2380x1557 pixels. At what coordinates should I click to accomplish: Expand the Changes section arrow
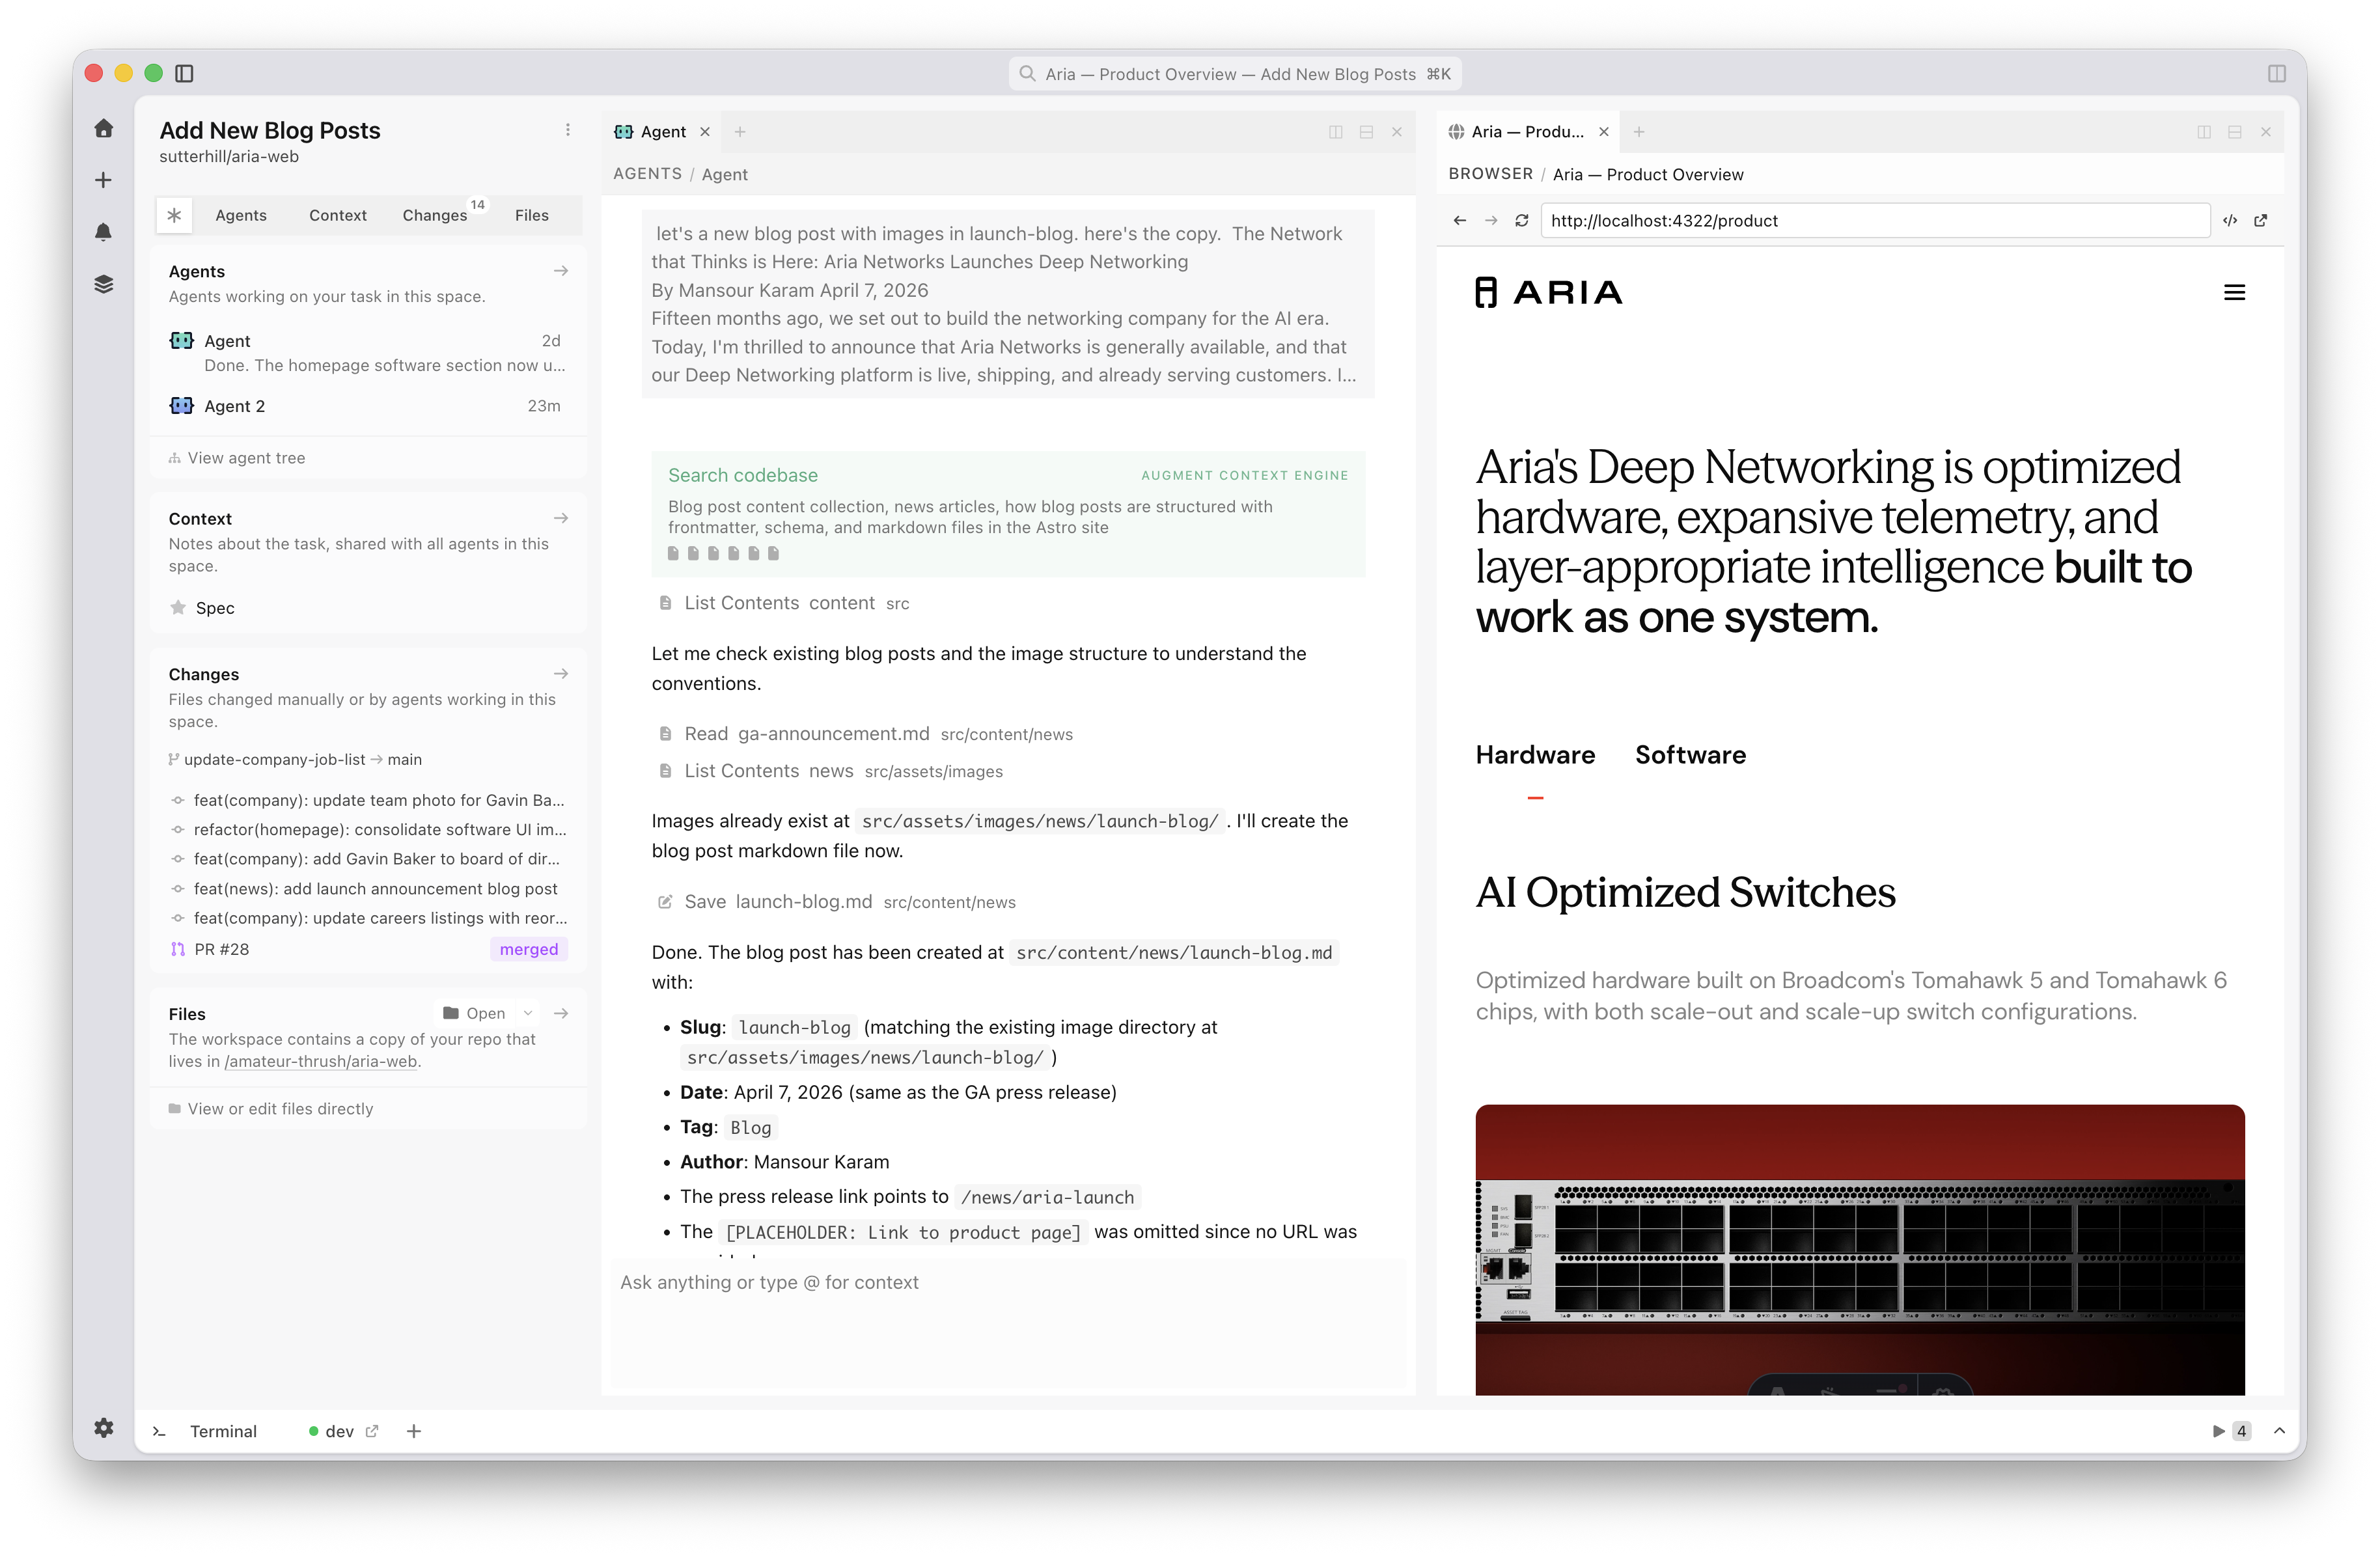(x=561, y=674)
